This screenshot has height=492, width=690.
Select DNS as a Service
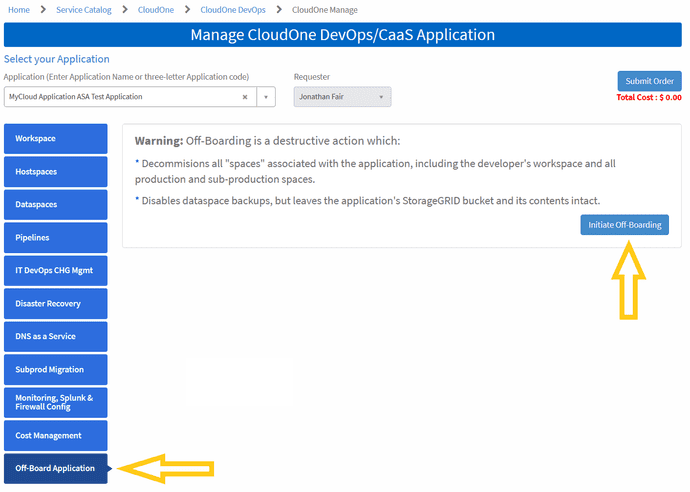point(55,337)
